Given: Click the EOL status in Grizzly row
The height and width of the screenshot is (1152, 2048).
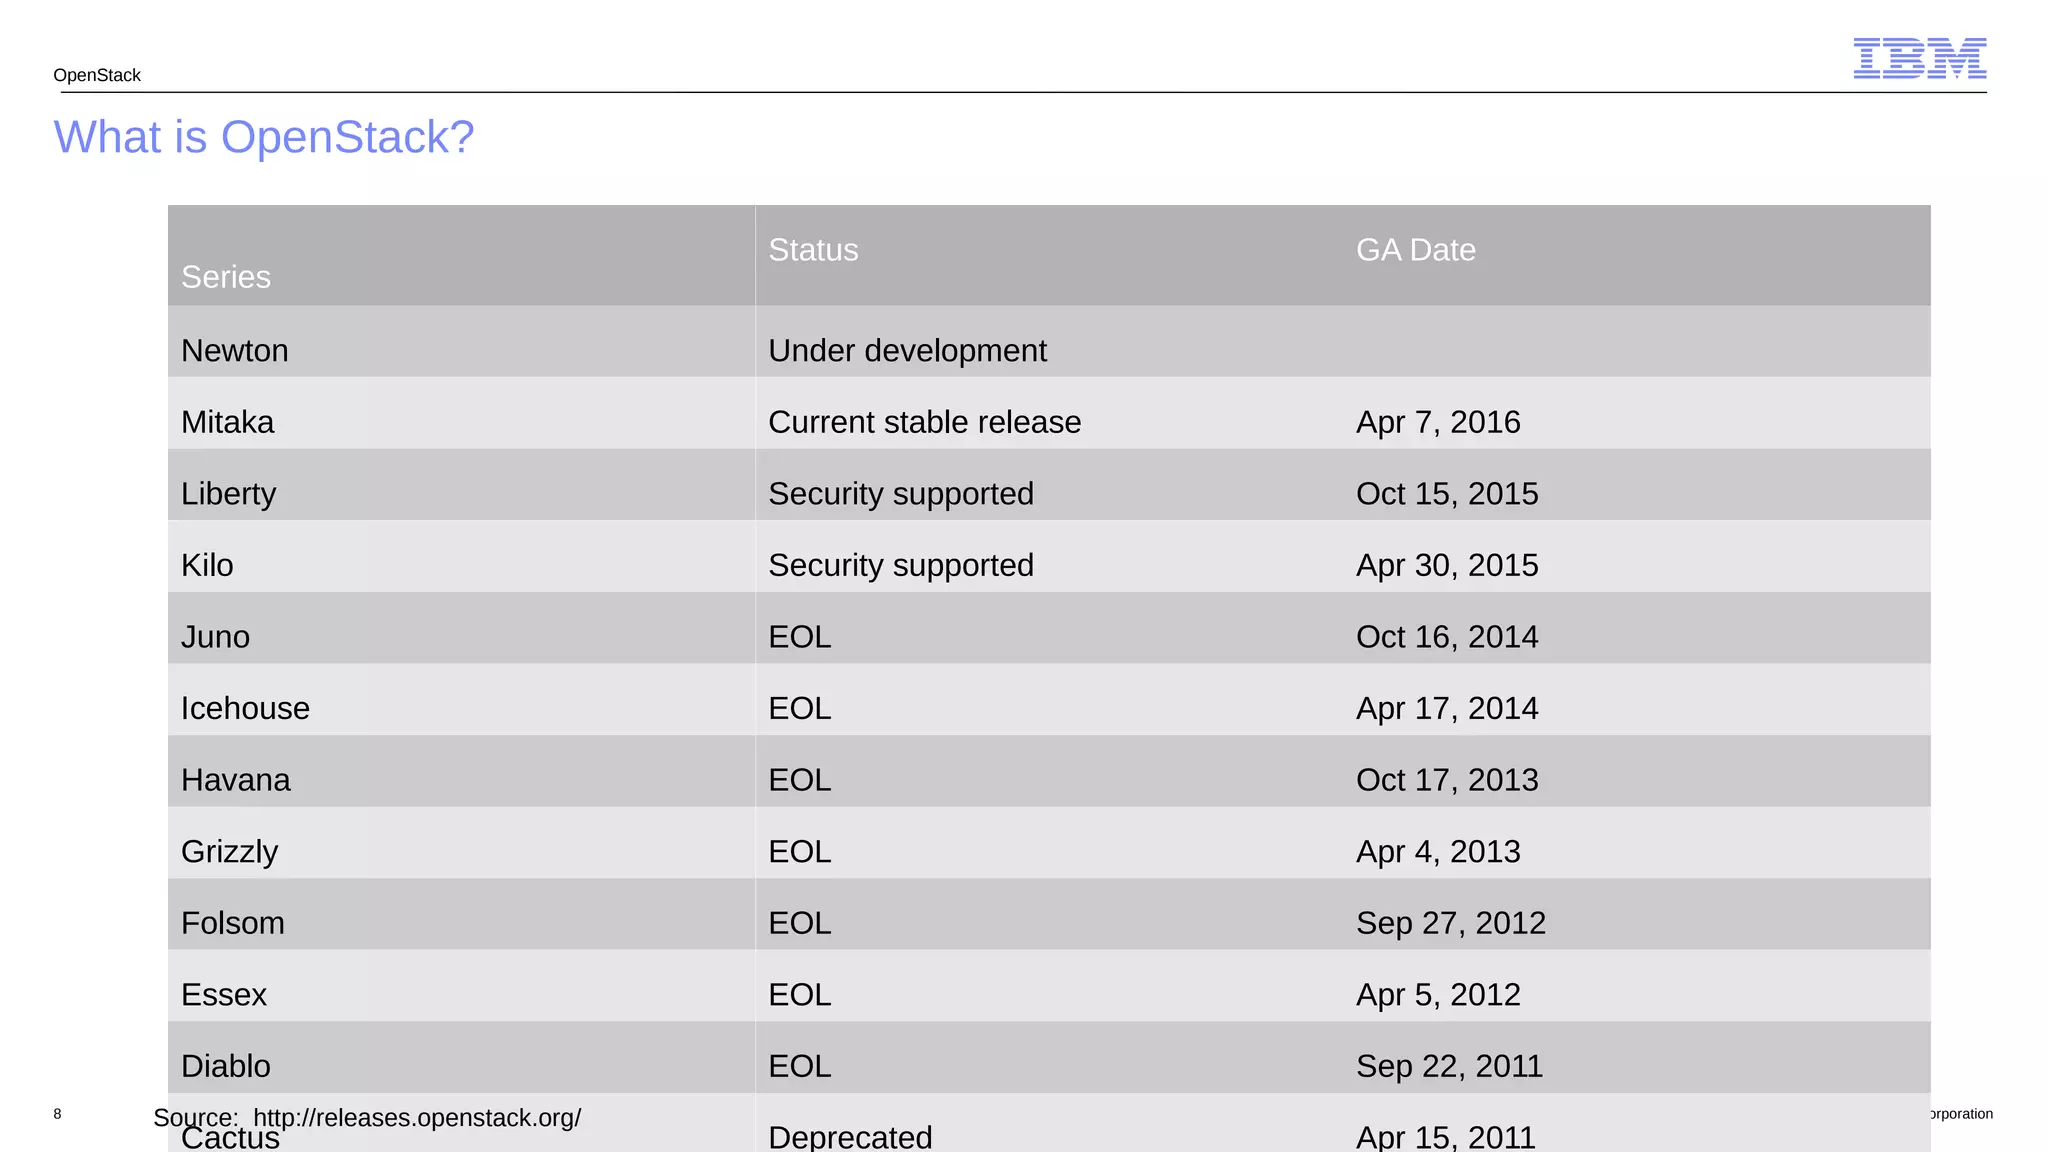Looking at the screenshot, I should pyautogui.click(x=800, y=851).
